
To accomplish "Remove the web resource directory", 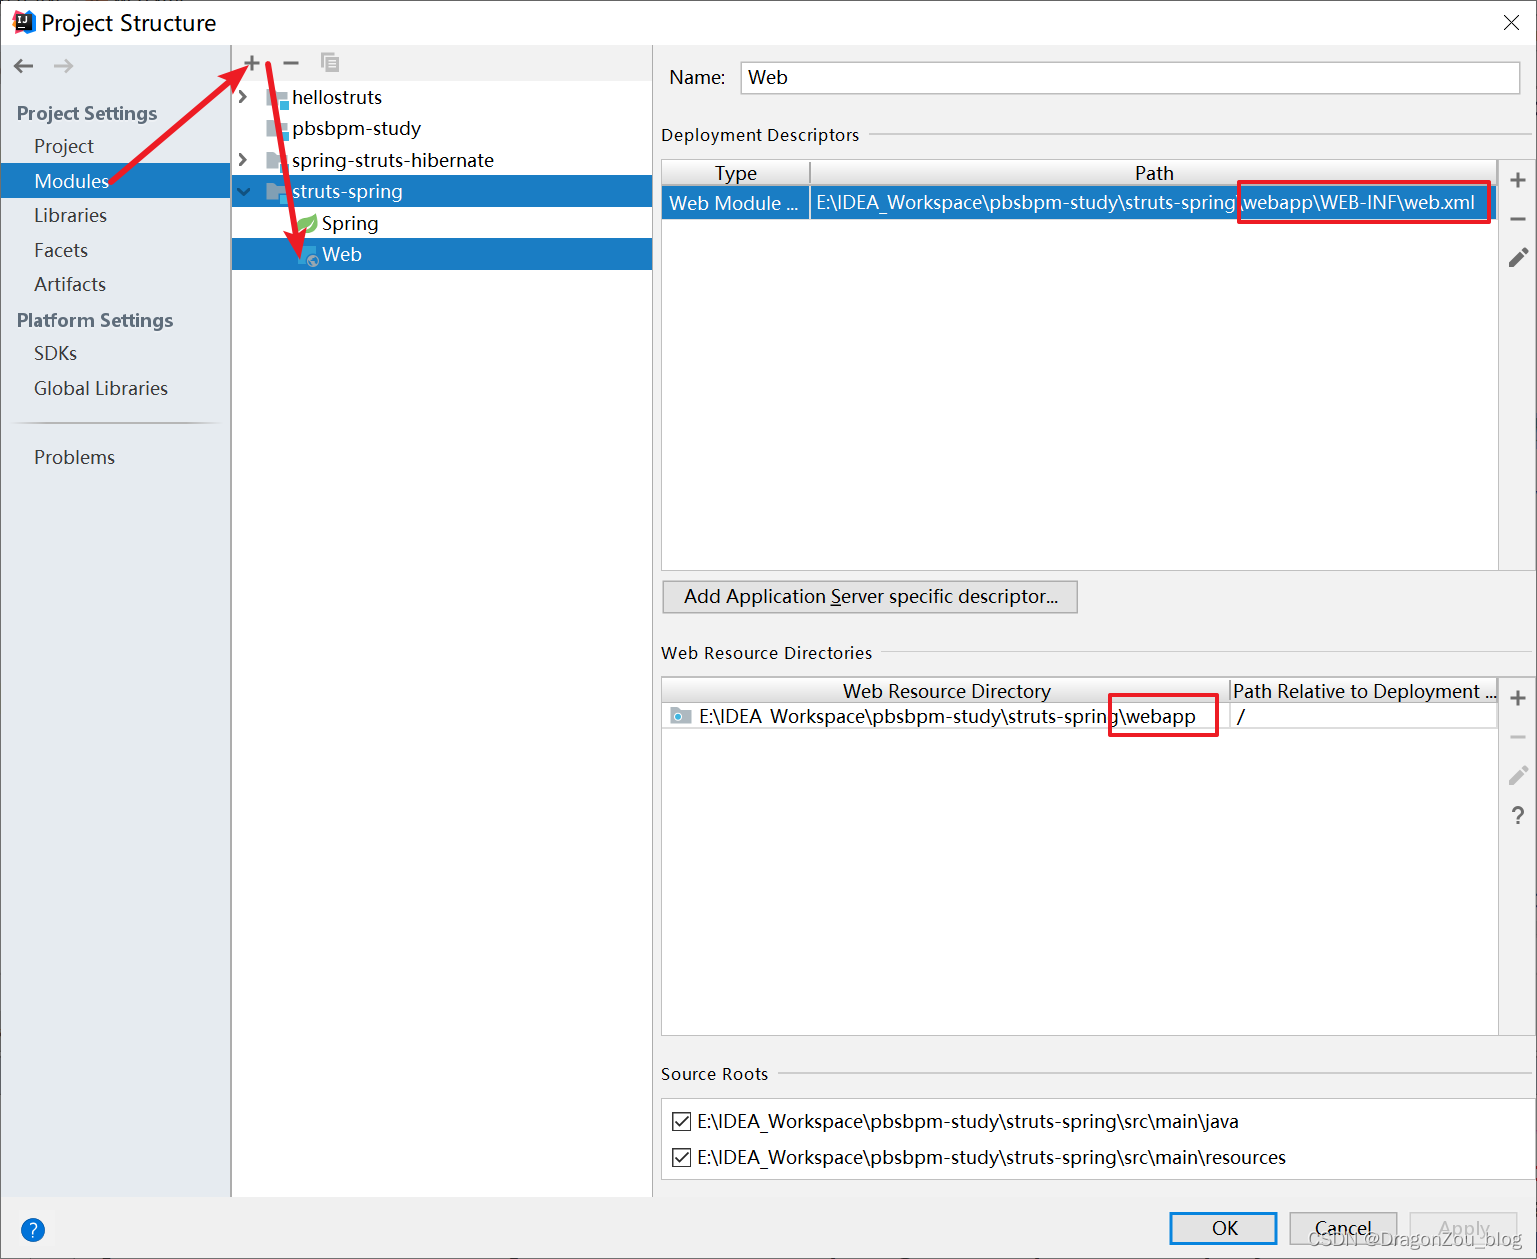I will click(x=1518, y=737).
